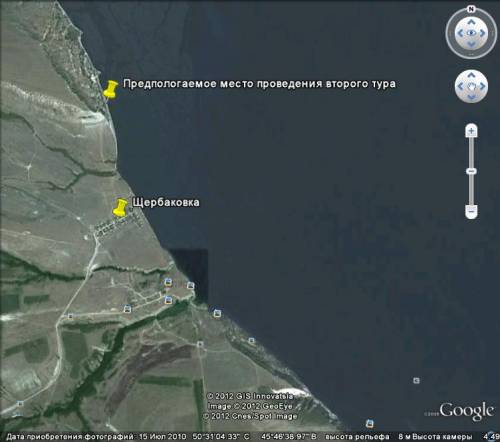Open the Щербаковка placemark label

tap(166, 202)
